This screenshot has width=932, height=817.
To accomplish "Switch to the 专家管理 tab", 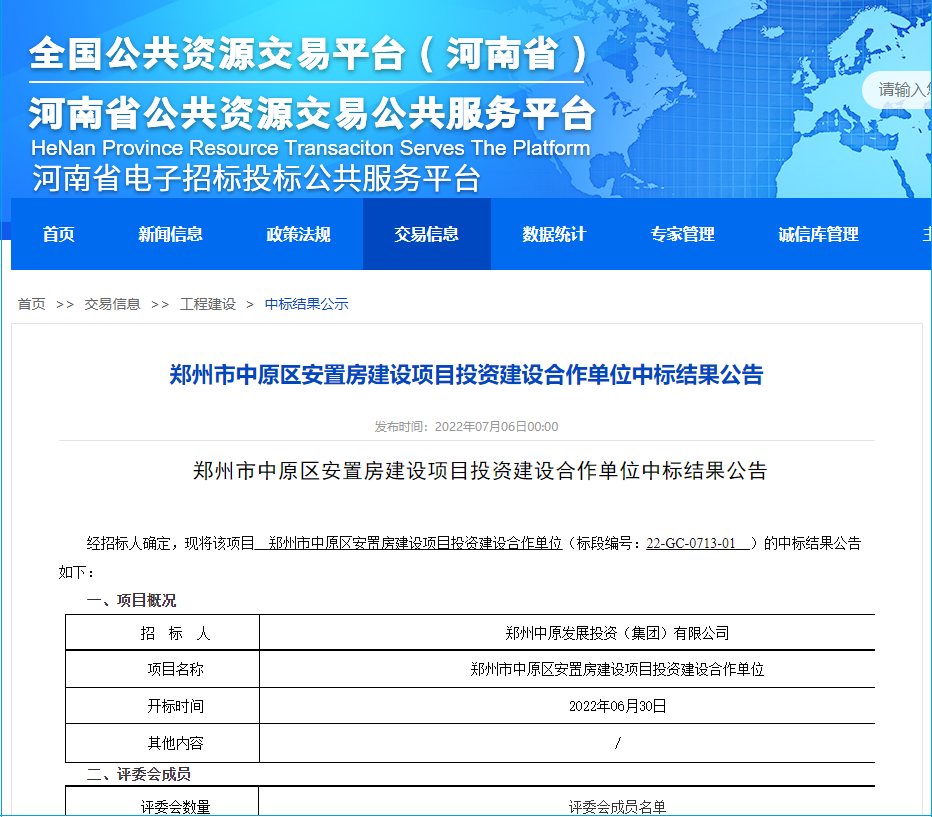I will click(682, 234).
